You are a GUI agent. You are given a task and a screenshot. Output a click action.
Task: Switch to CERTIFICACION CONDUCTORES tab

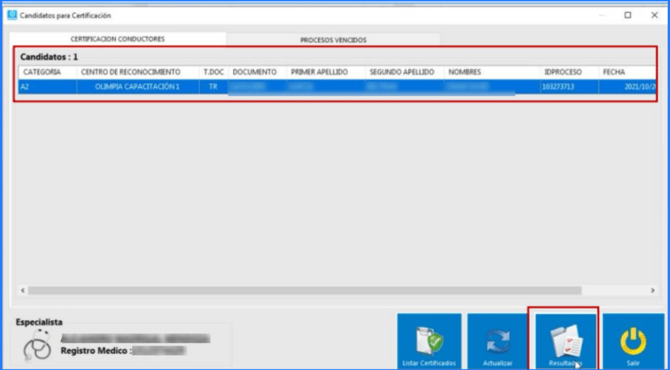(118, 39)
